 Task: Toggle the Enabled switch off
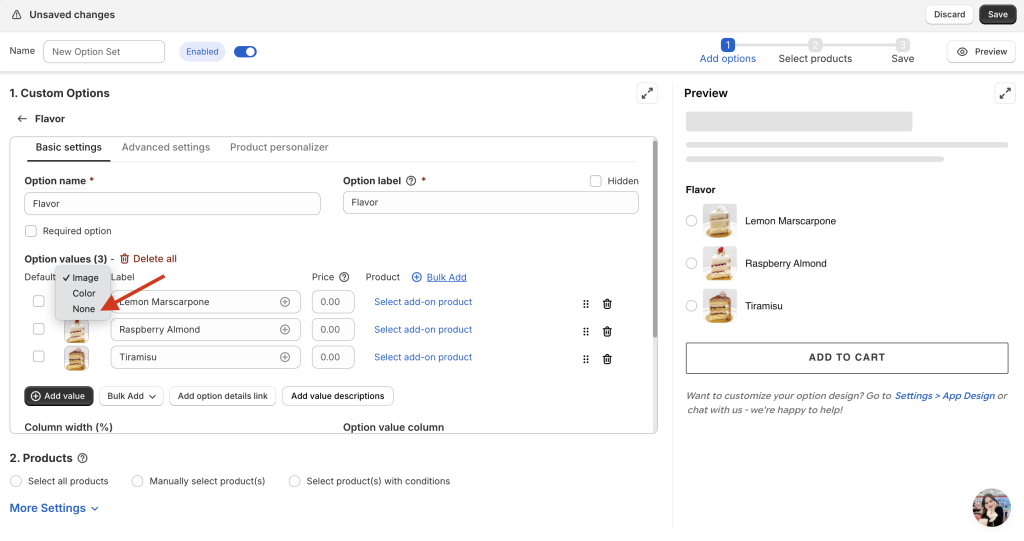tap(245, 52)
